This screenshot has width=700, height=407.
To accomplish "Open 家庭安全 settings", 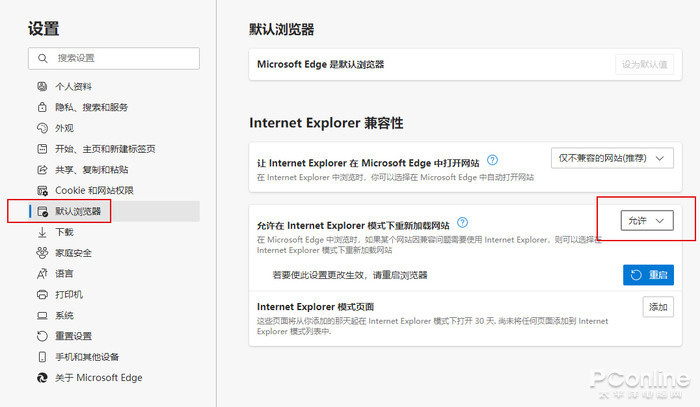I will tap(73, 253).
